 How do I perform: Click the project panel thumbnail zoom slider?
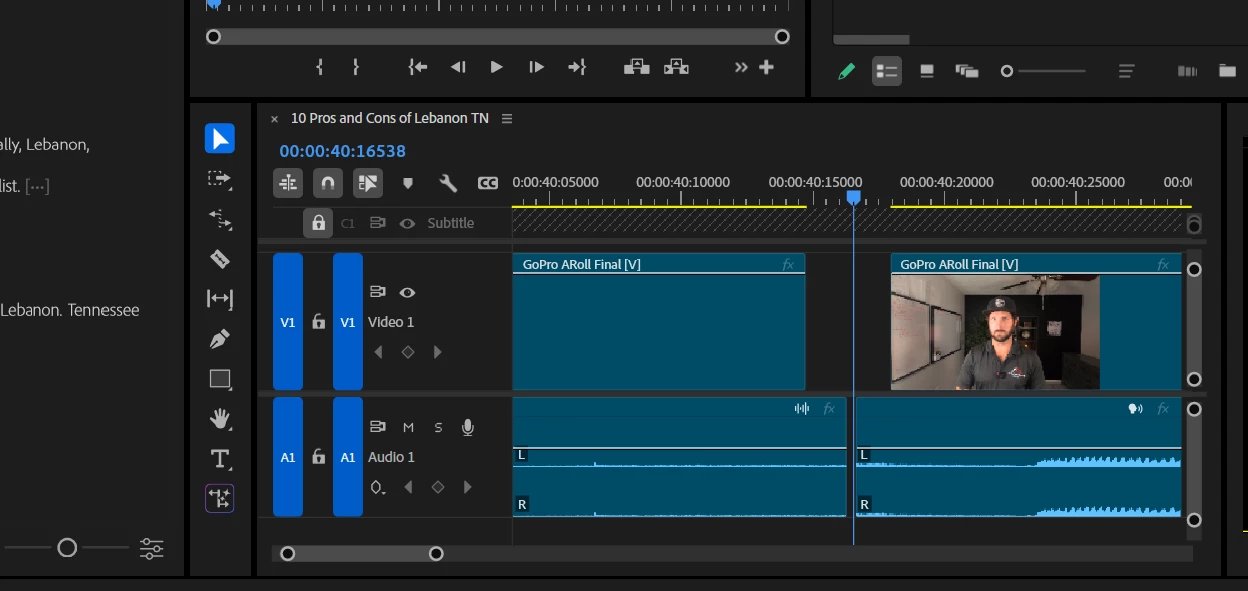pos(1007,71)
